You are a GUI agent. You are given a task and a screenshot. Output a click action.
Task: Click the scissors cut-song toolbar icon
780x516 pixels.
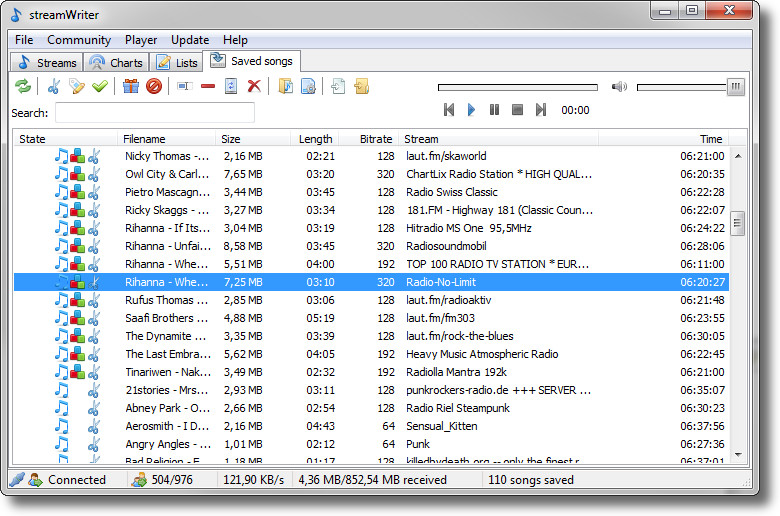coord(54,87)
